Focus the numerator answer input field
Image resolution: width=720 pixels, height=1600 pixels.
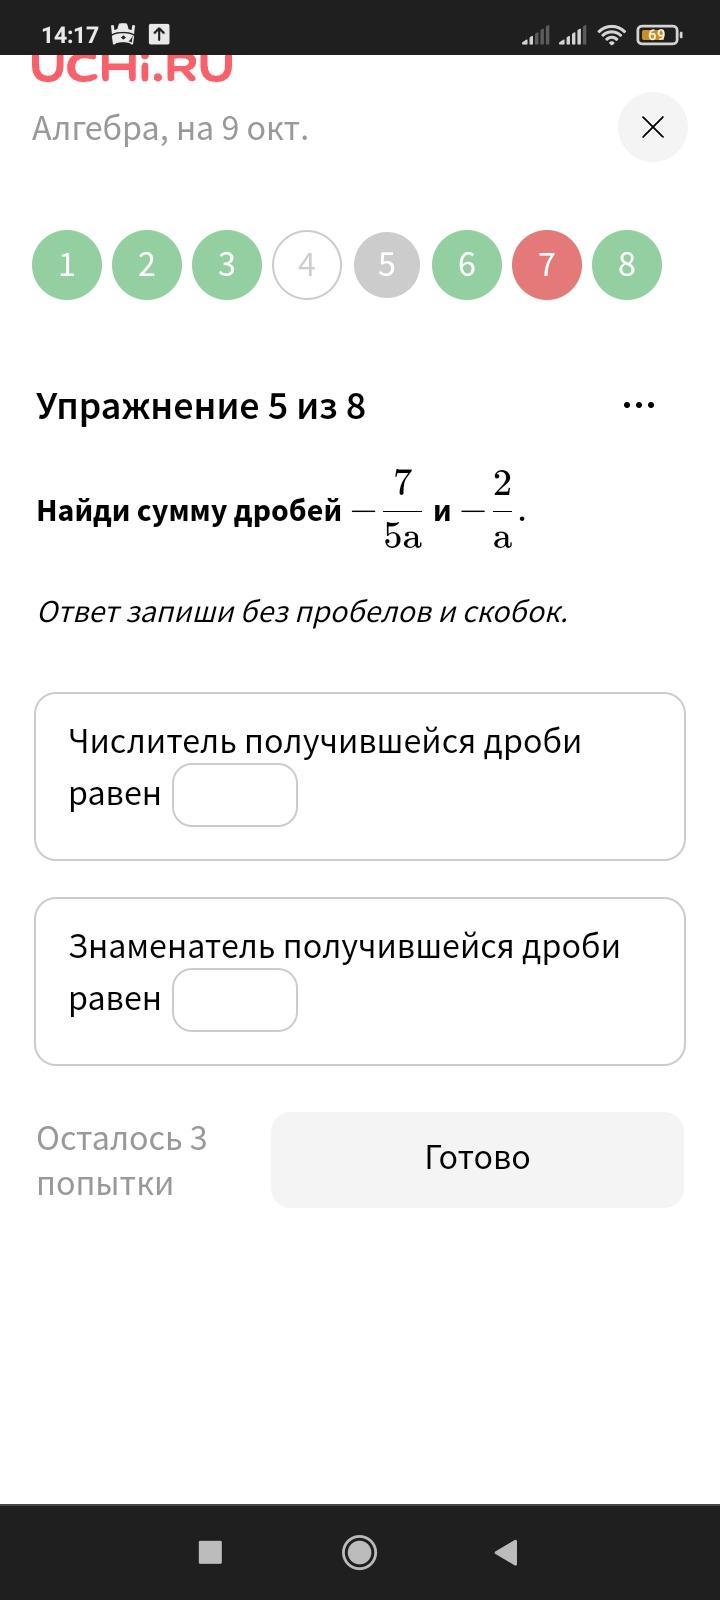(235, 795)
